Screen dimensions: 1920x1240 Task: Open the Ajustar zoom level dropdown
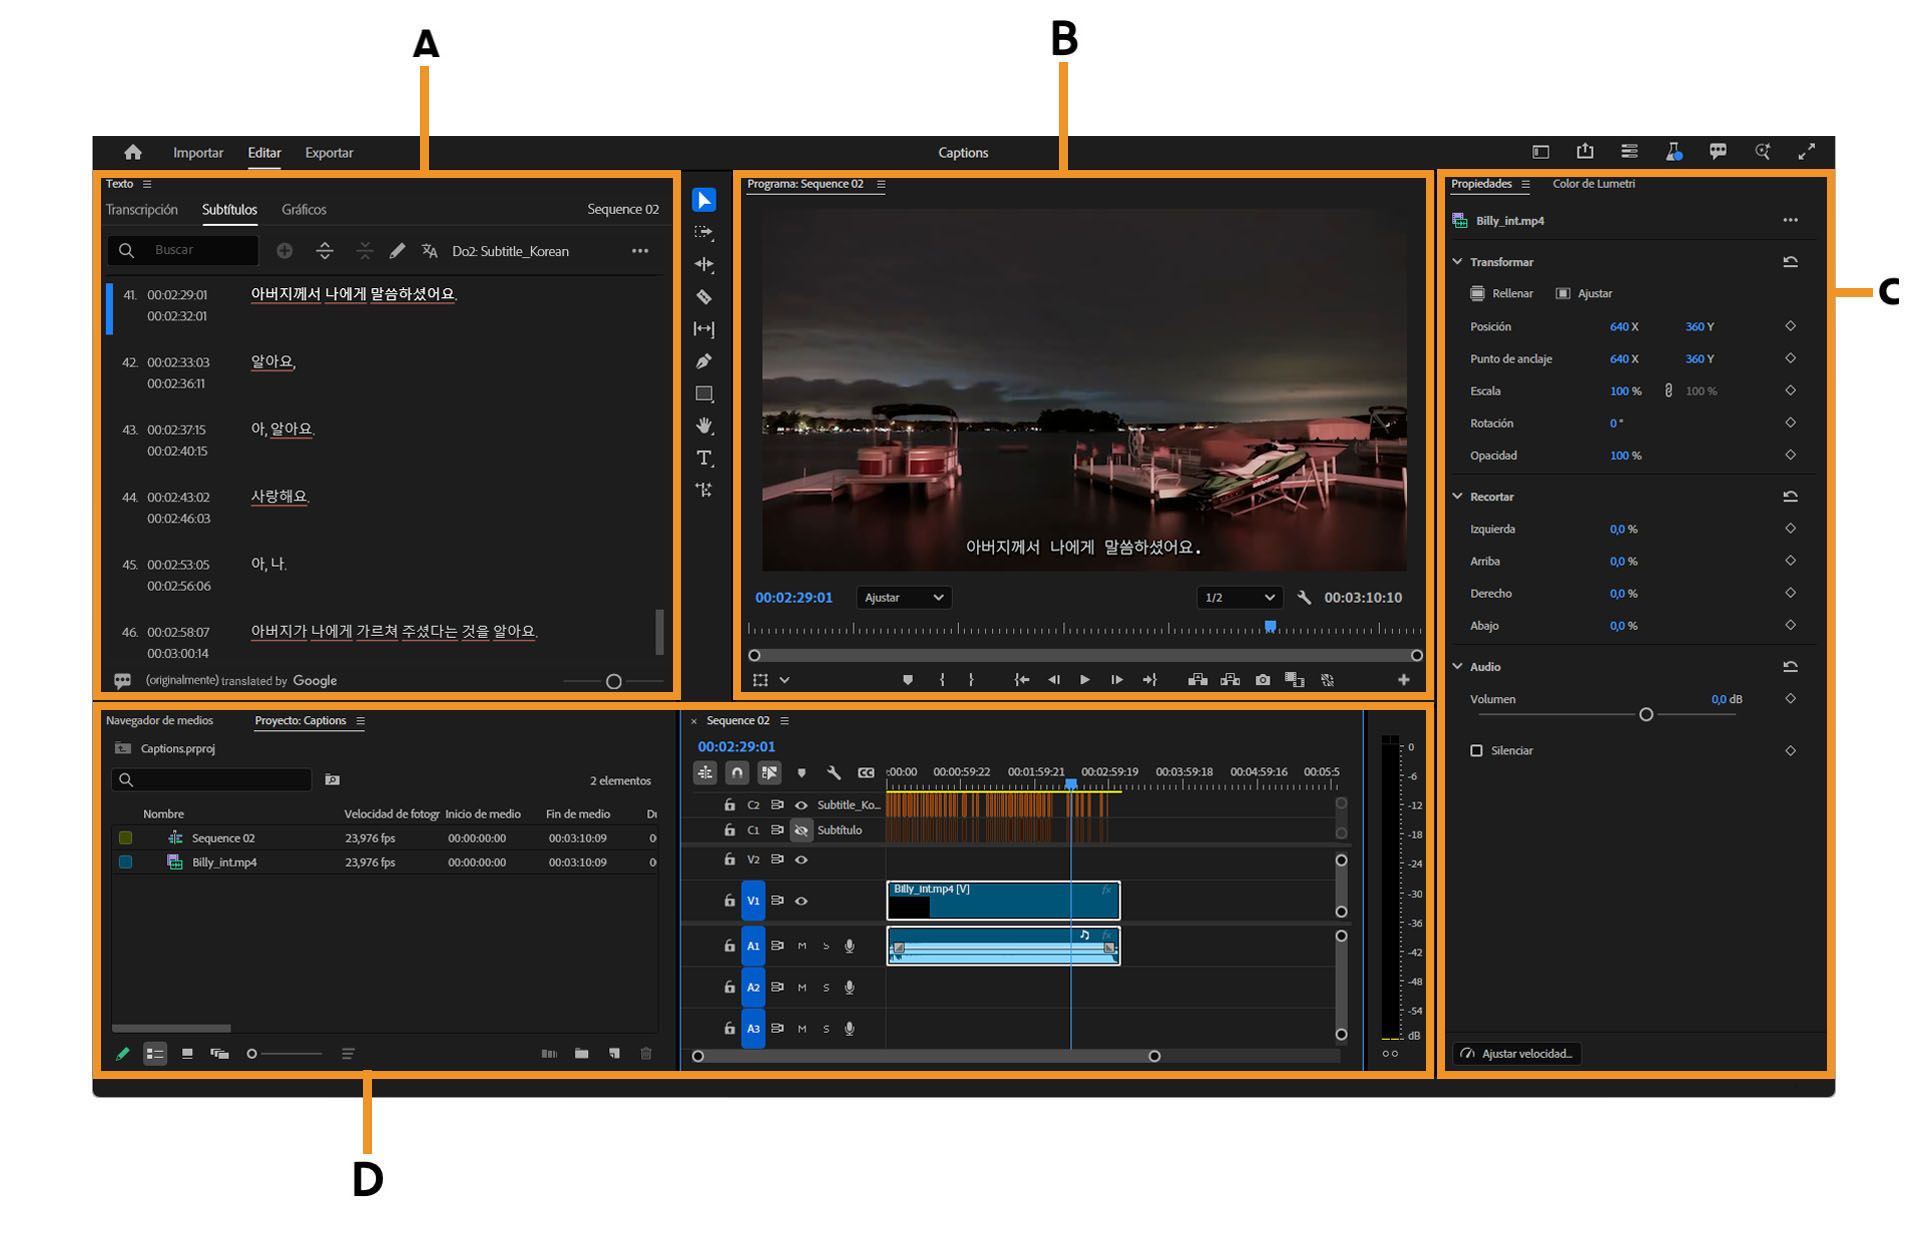click(903, 598)
